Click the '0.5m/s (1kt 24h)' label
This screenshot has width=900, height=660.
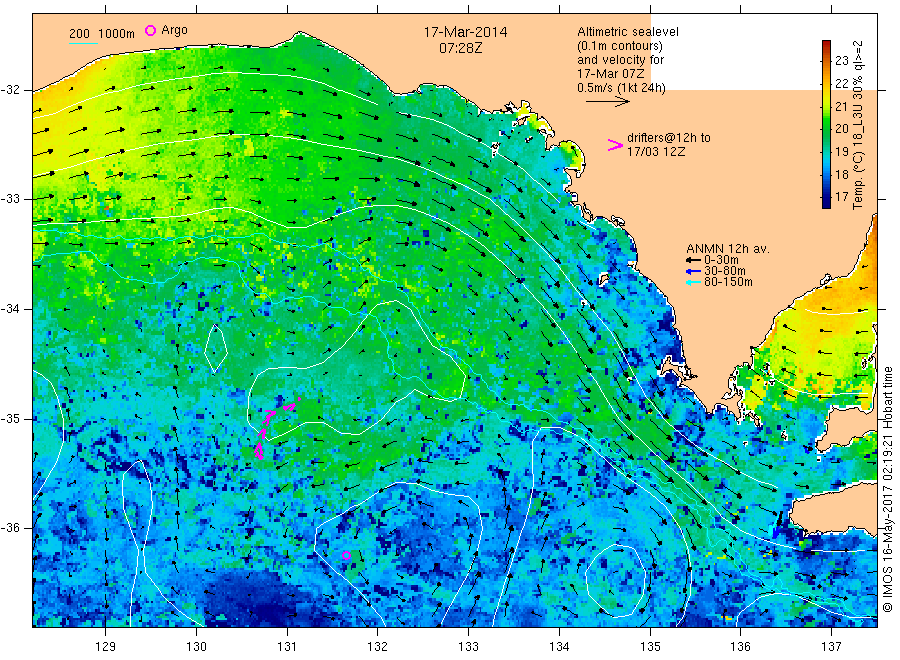[x=621, y=88]
